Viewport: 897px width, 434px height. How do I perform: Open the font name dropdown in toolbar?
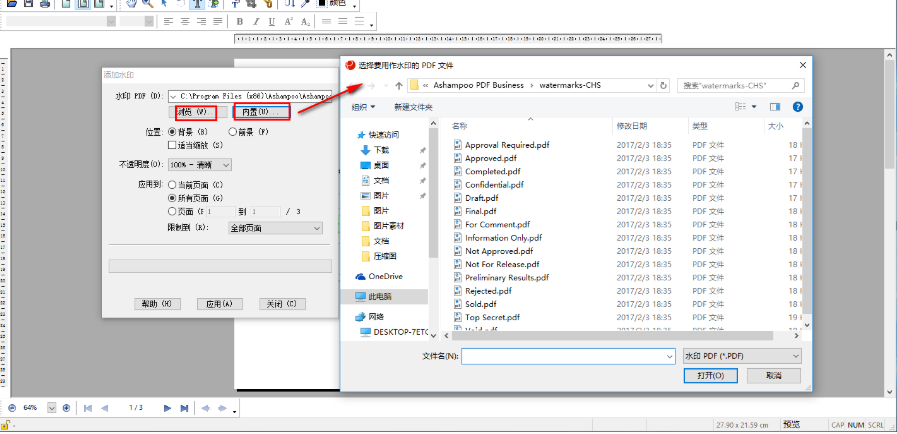point(111,21)
